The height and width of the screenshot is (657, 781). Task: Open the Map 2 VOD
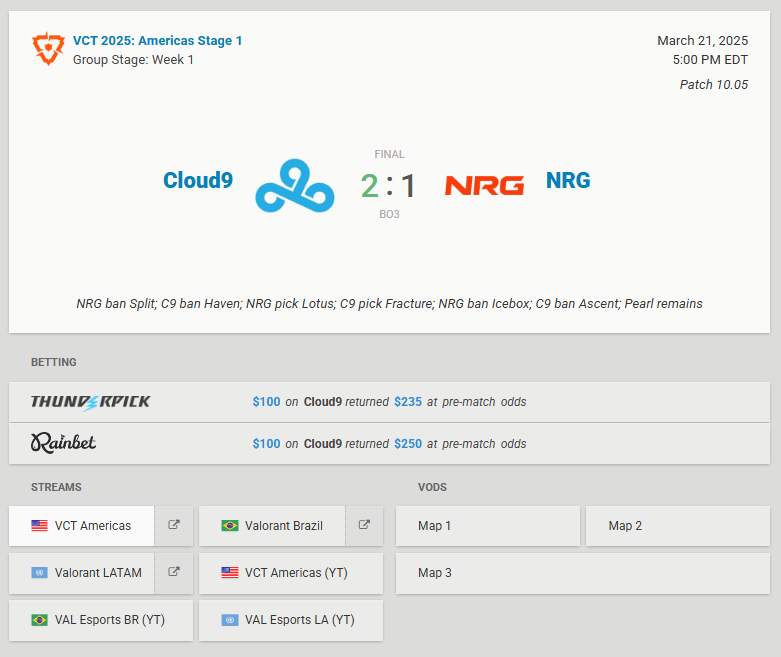(x=678, y=526)
